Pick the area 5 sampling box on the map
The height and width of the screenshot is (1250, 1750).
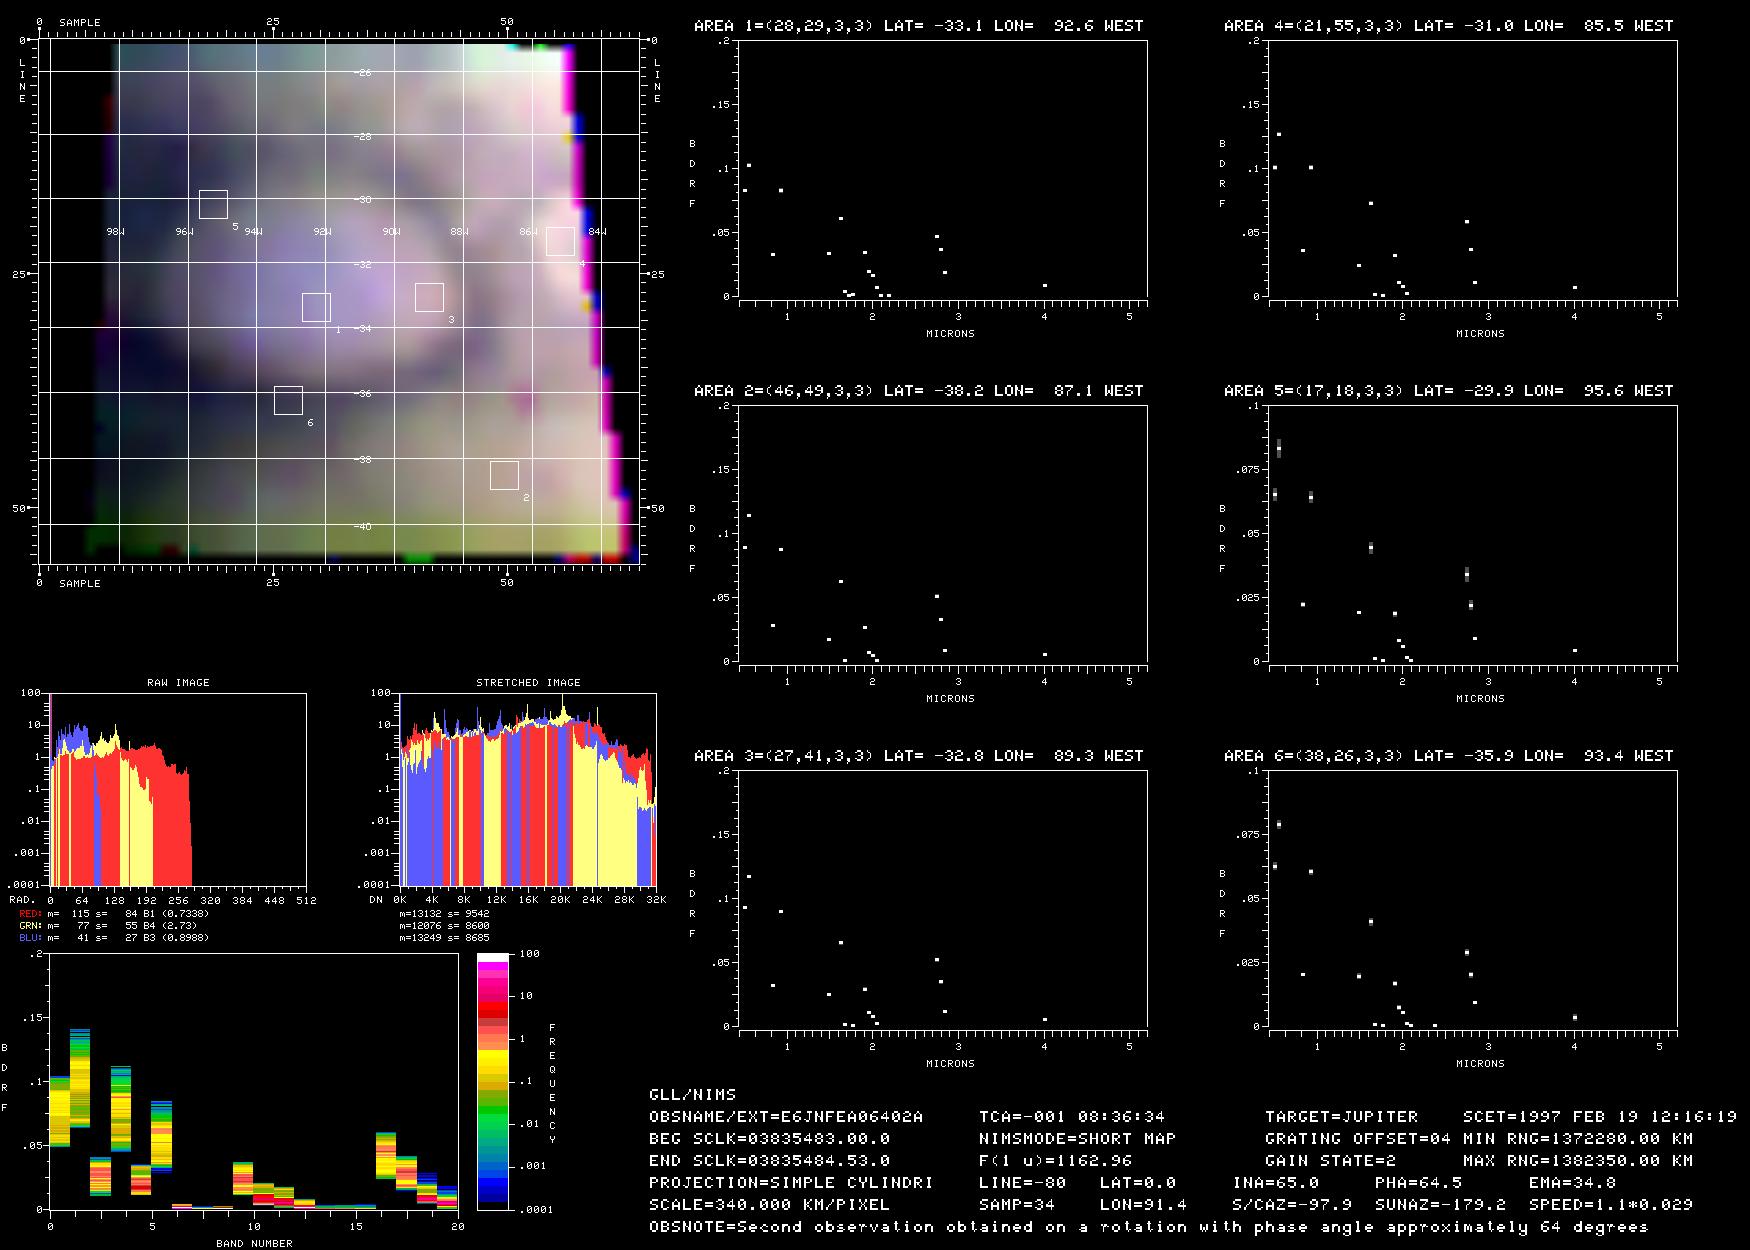coord(213,204)
